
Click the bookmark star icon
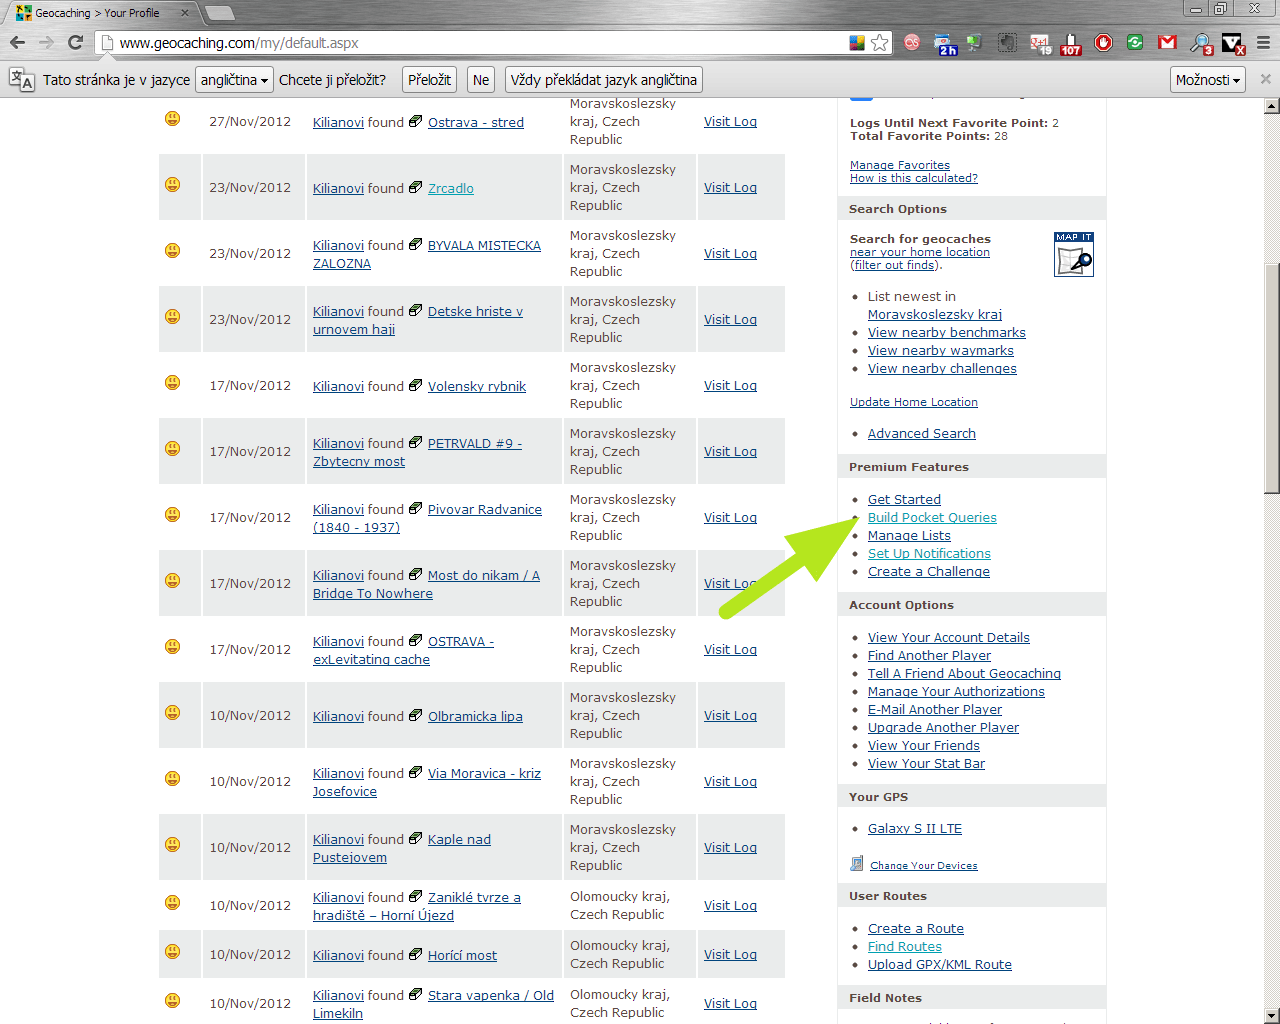pos(879,42)
